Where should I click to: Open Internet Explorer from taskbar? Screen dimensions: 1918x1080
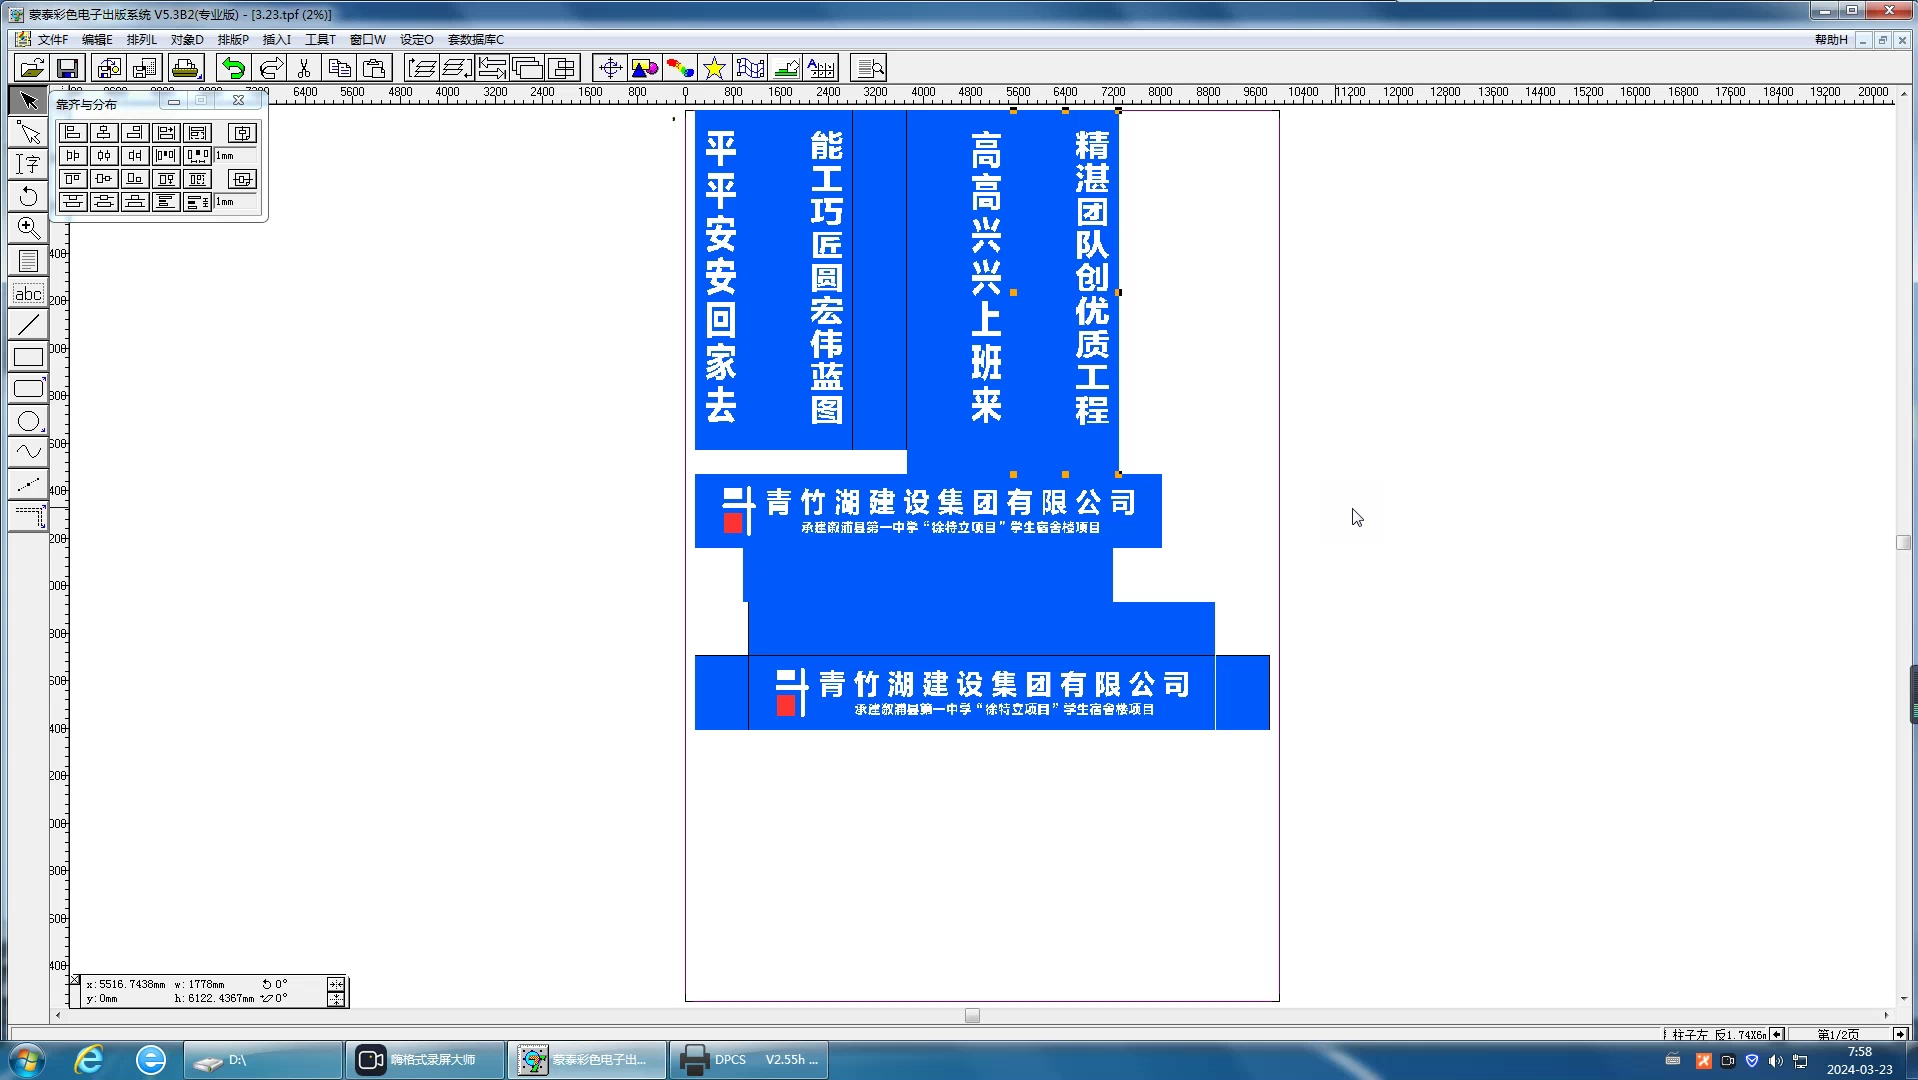[x=89, y=1059]
